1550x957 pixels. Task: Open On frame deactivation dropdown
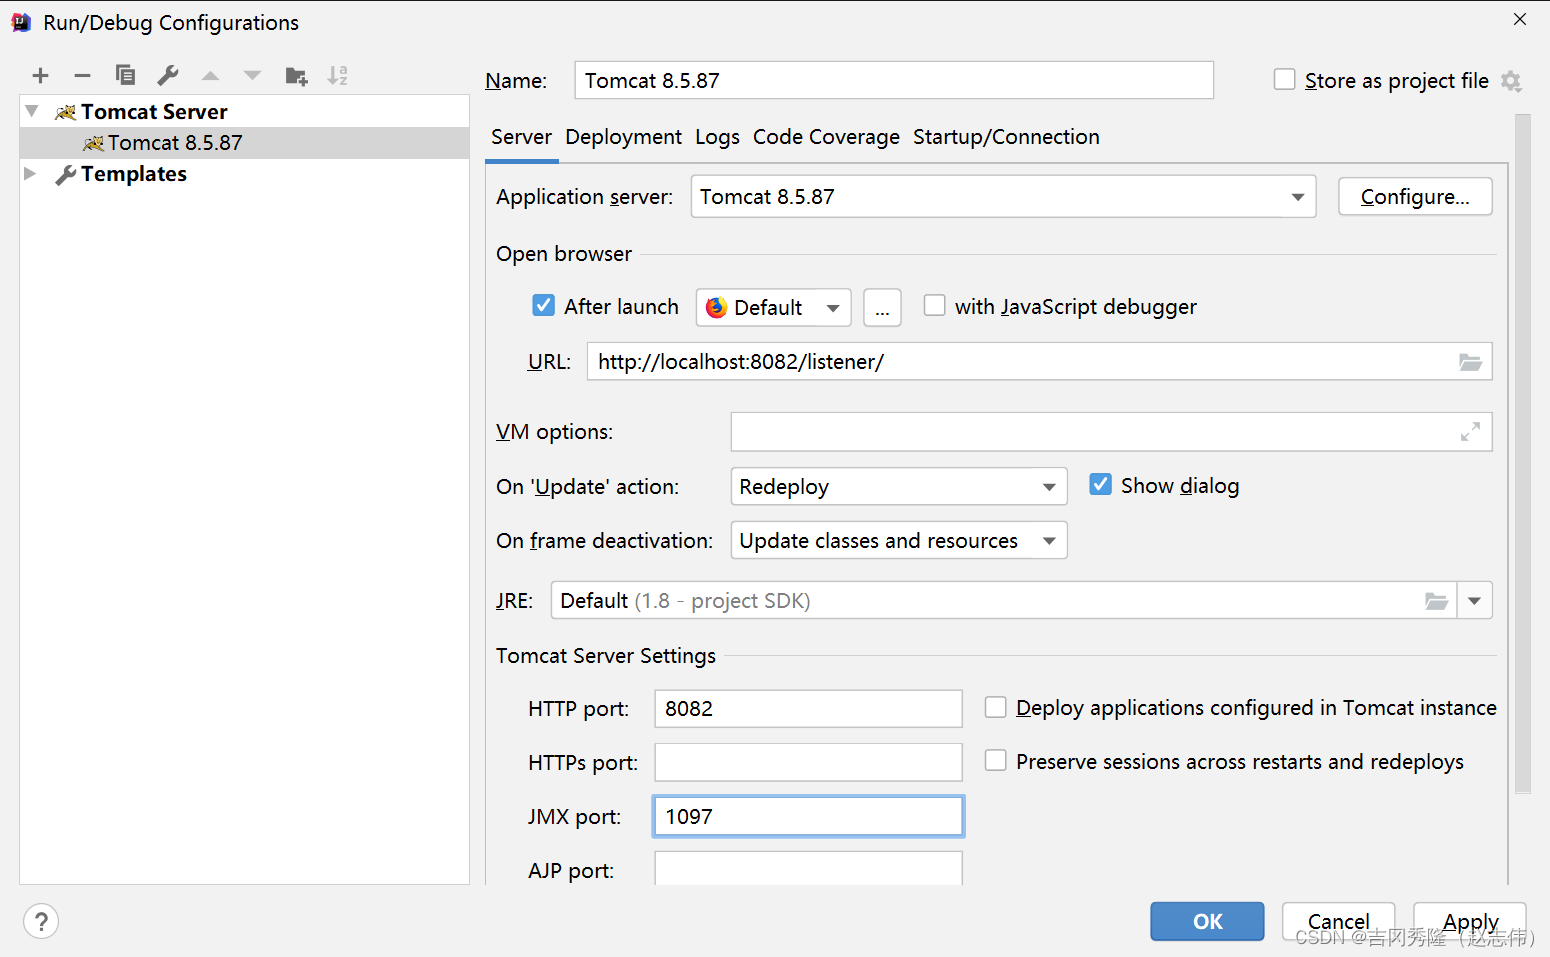[898, 541]
